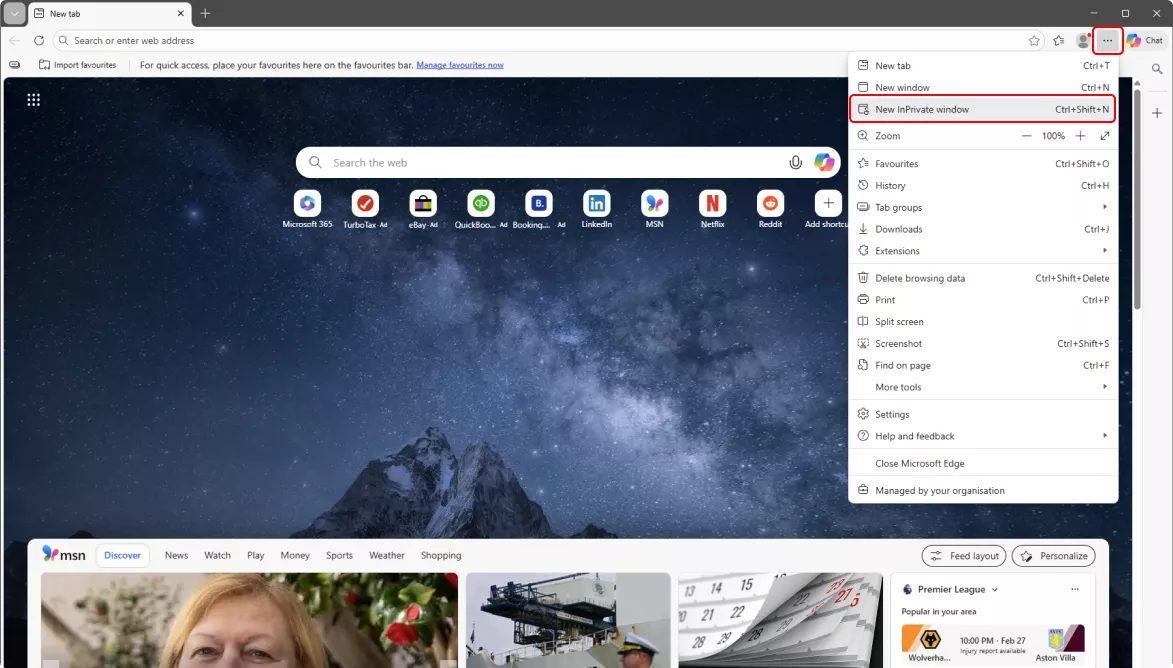Switch to the Sports feed tab
This screenshot has width=1173, height=668.
(339, 556)
